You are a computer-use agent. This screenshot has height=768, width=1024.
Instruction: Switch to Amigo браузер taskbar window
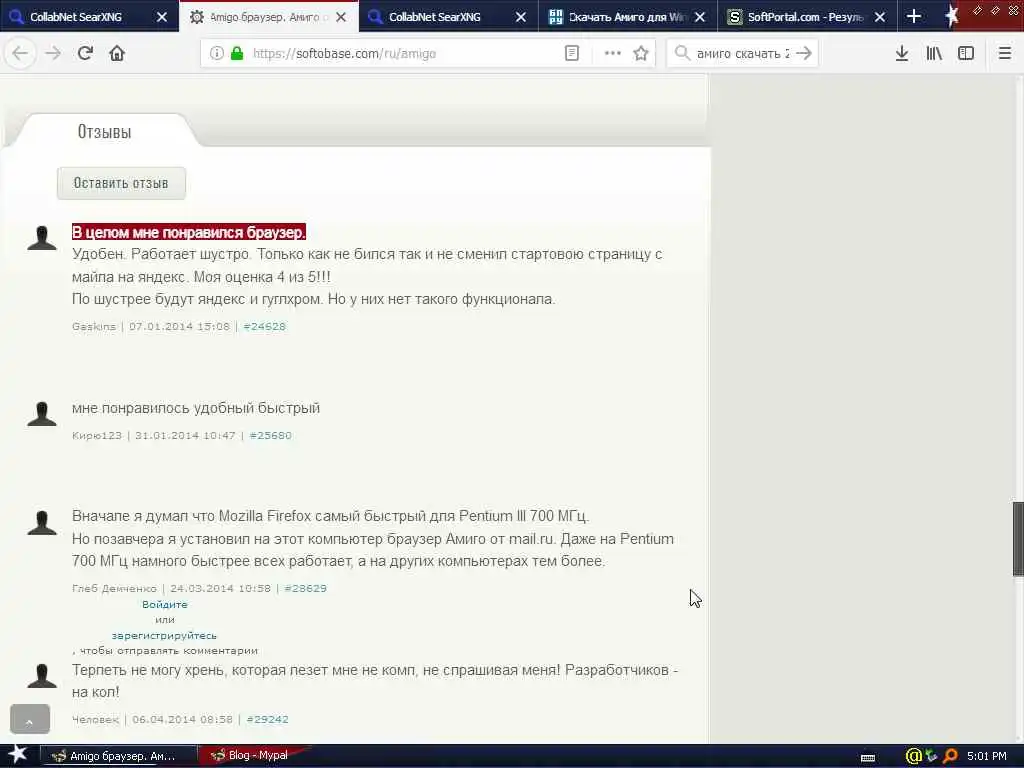click(119, 756)
